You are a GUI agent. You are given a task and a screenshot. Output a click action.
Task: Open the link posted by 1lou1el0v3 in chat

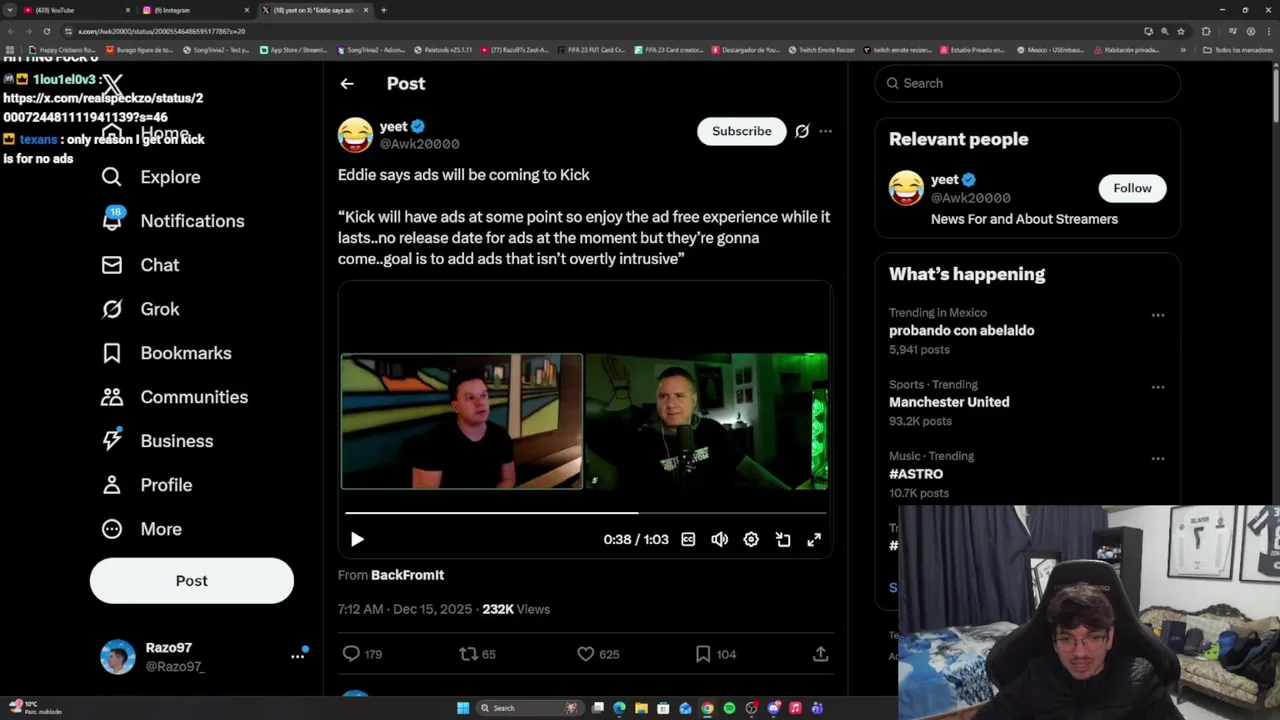pos(103,107)
